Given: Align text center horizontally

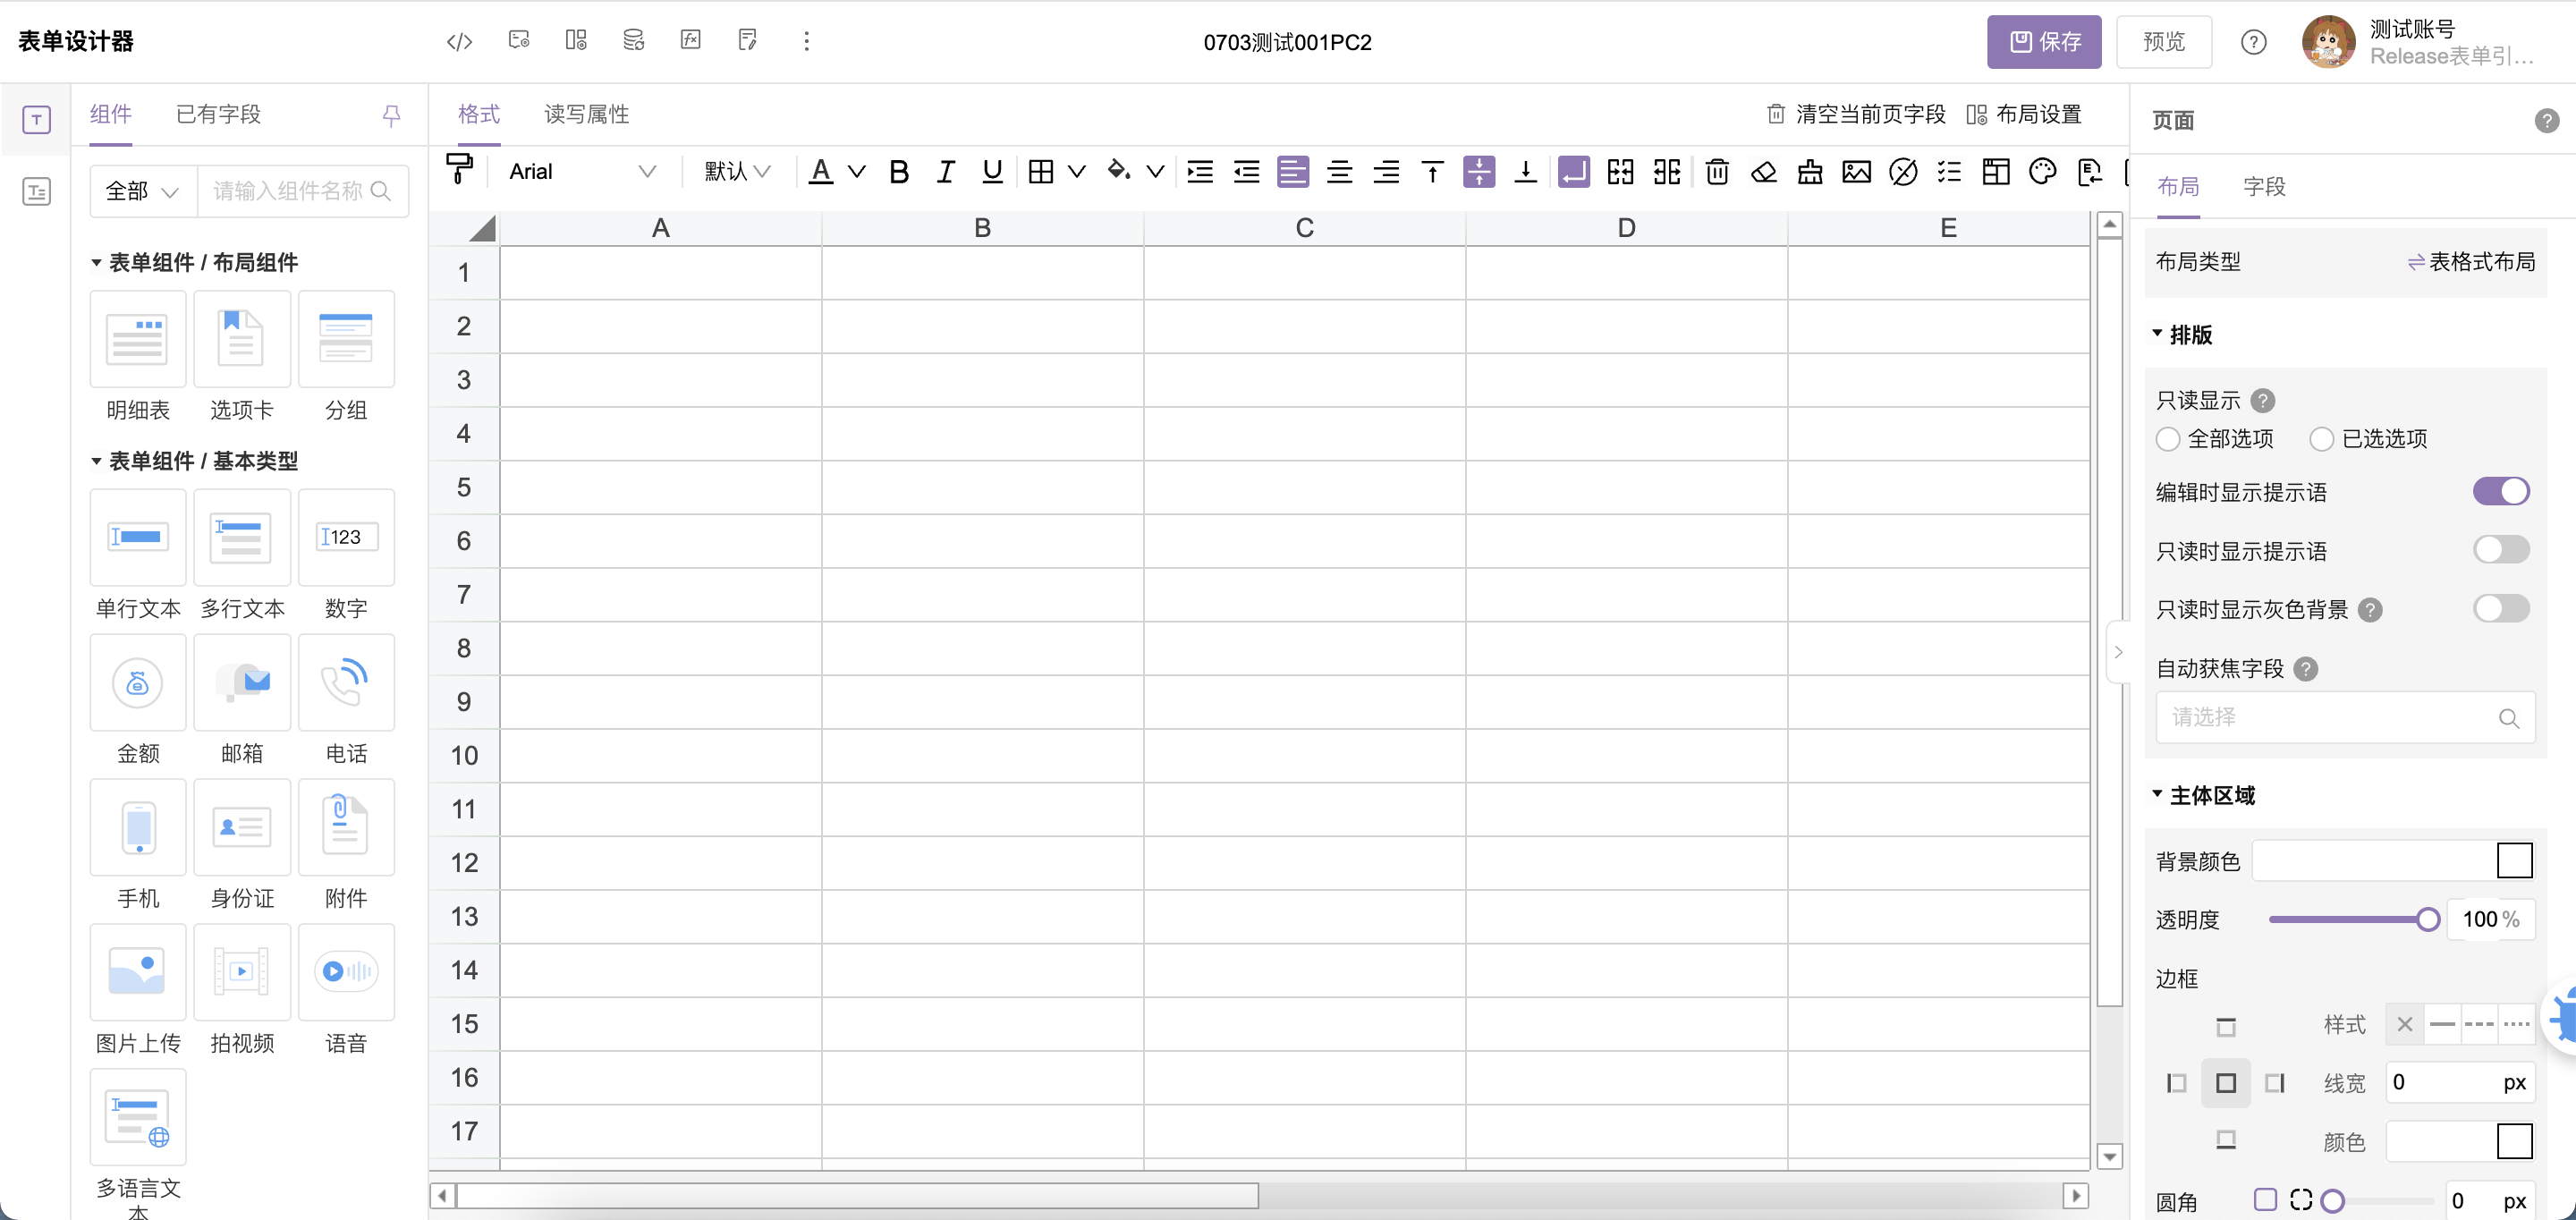Looking at the screenshot, I should tap(1339, 172).
